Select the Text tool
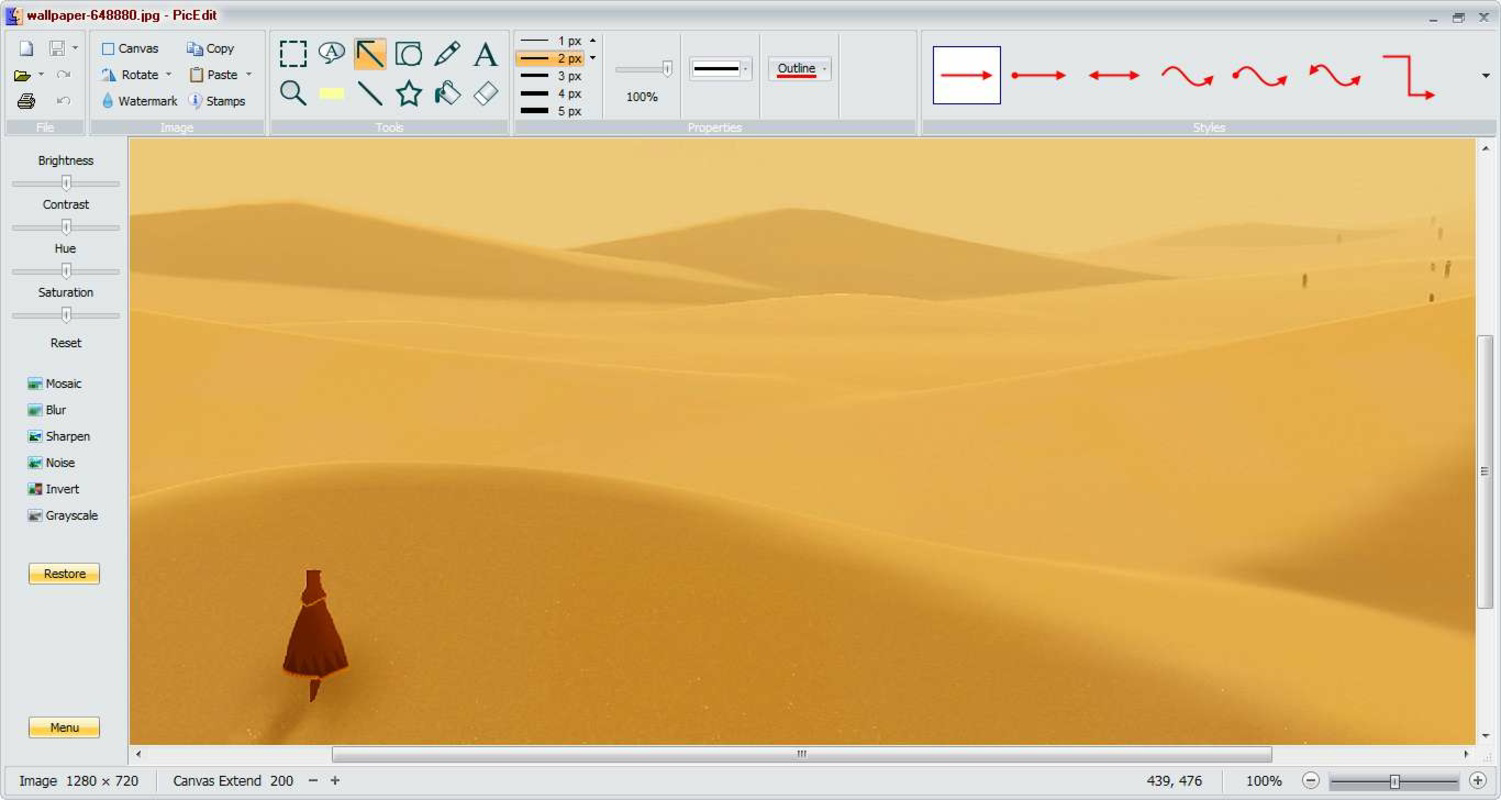Screen dimensions: 1501x800 tap(485, 54)
